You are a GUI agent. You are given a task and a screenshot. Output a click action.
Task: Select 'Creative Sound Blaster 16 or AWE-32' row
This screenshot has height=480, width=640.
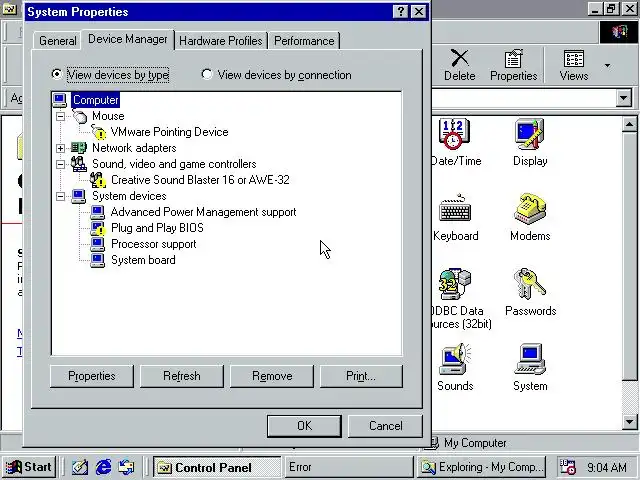pyautogui.click(x=200, y=180)
